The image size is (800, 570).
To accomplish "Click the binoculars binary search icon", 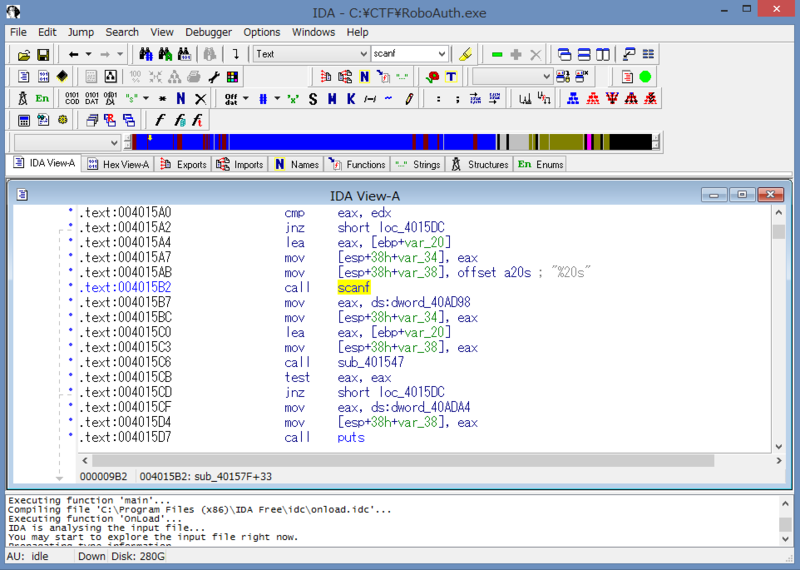I will [184, 54].
